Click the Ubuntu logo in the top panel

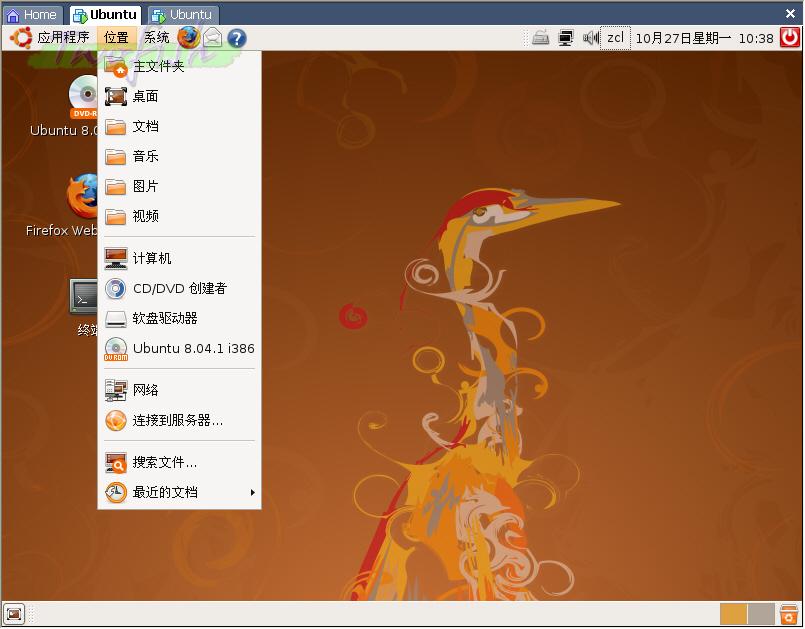pyautogui.click(x=21, y=37)
